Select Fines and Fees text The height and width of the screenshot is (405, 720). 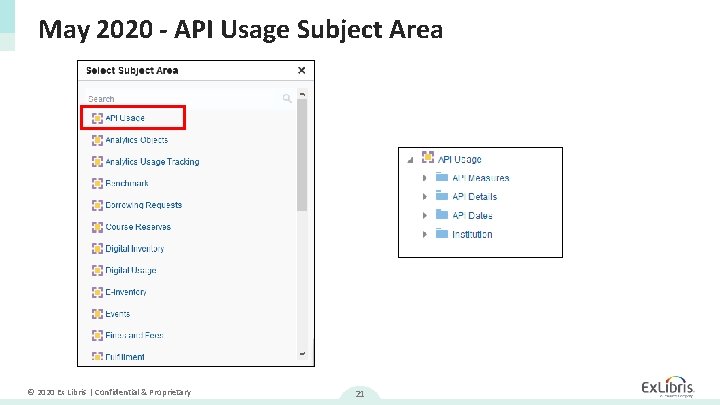134,335
